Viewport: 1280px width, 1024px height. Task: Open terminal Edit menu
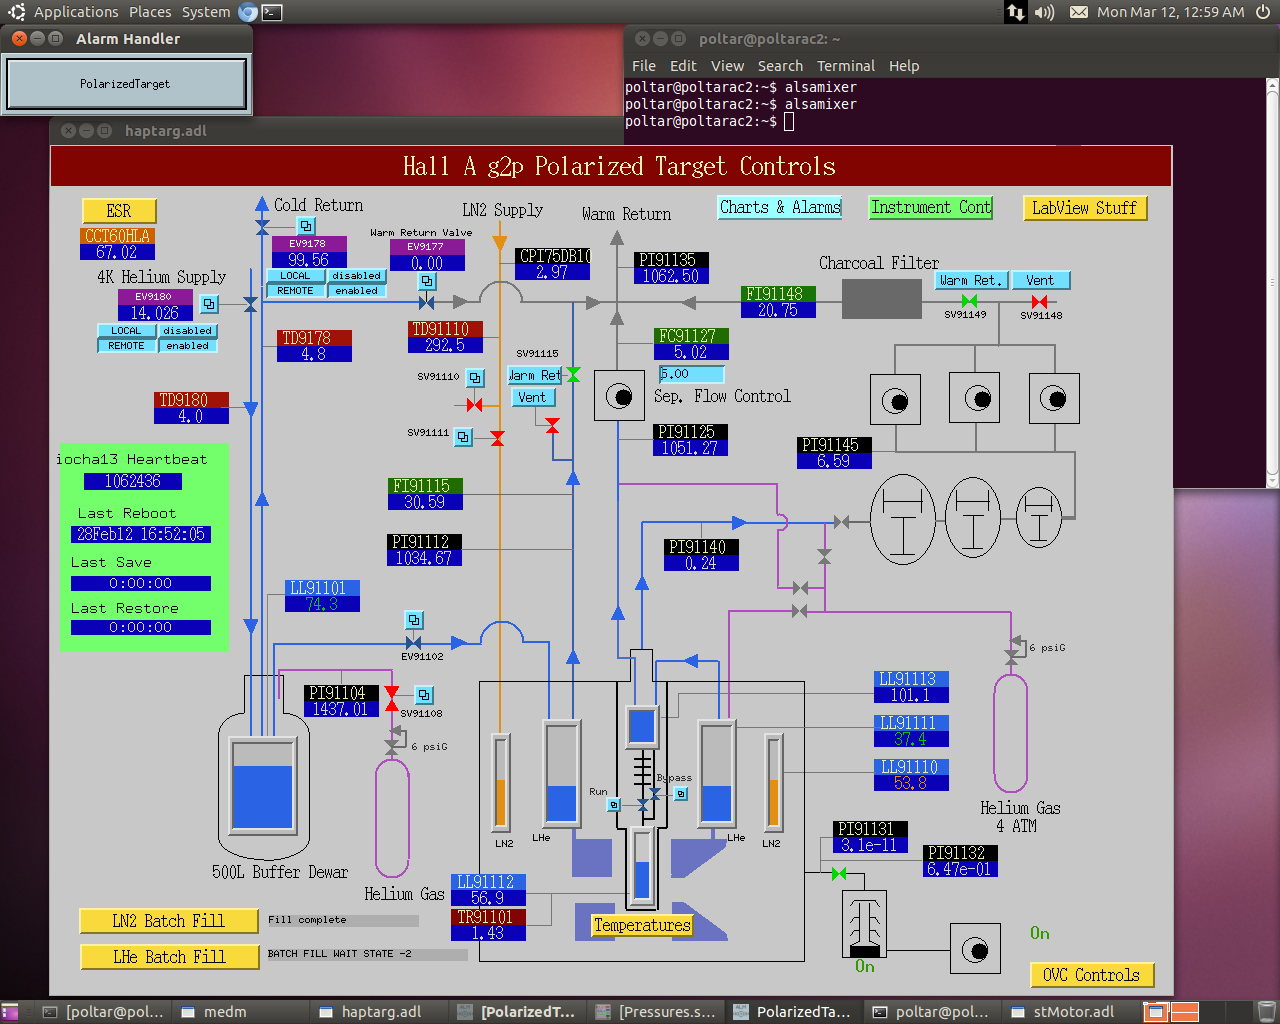click(683, 66)
